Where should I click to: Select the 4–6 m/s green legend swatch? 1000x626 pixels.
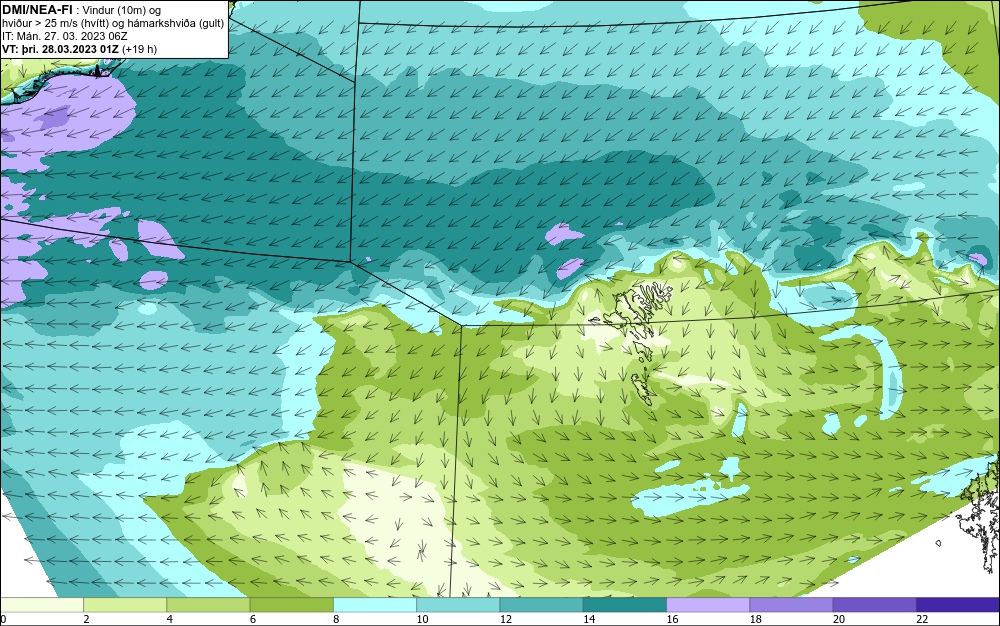click(208, 605)
